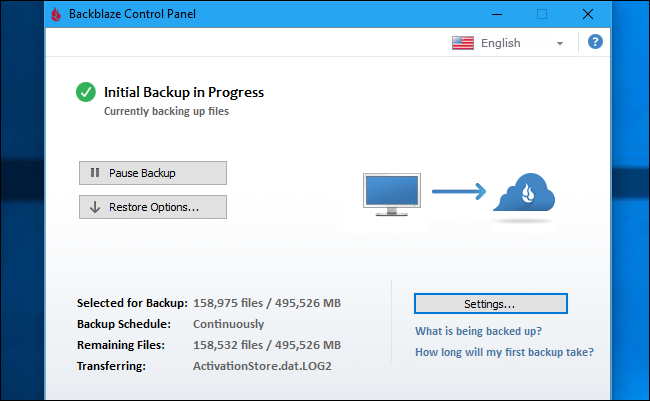Click the Backblaze flame icon in title bar
The height and width of the screenshot is (401, 650).
(x=55, y=15)
